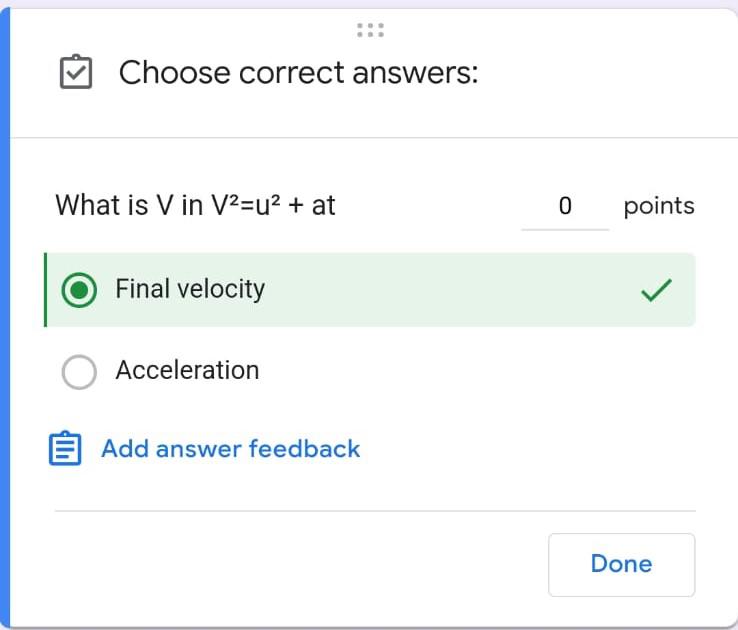
Task: Open Add answer feedback link
Action: coord(230,449)
